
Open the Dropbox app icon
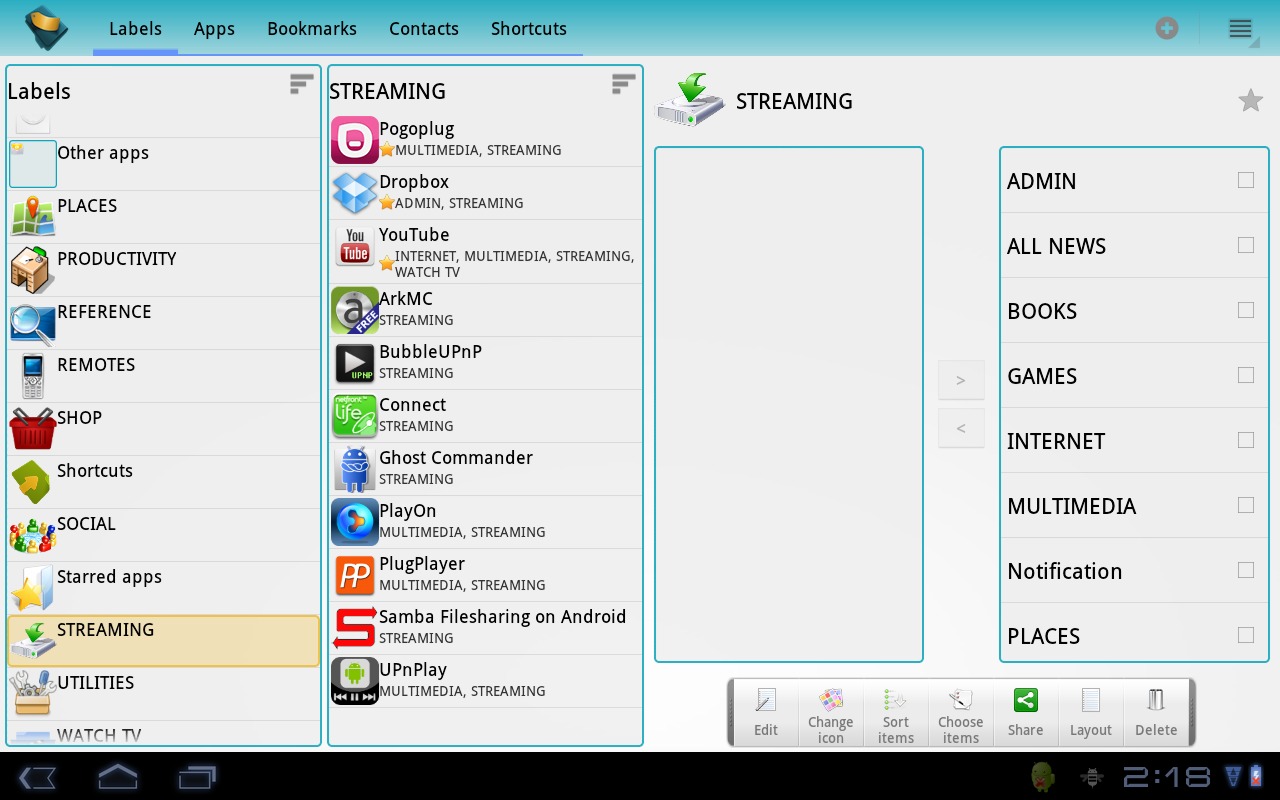353,192
